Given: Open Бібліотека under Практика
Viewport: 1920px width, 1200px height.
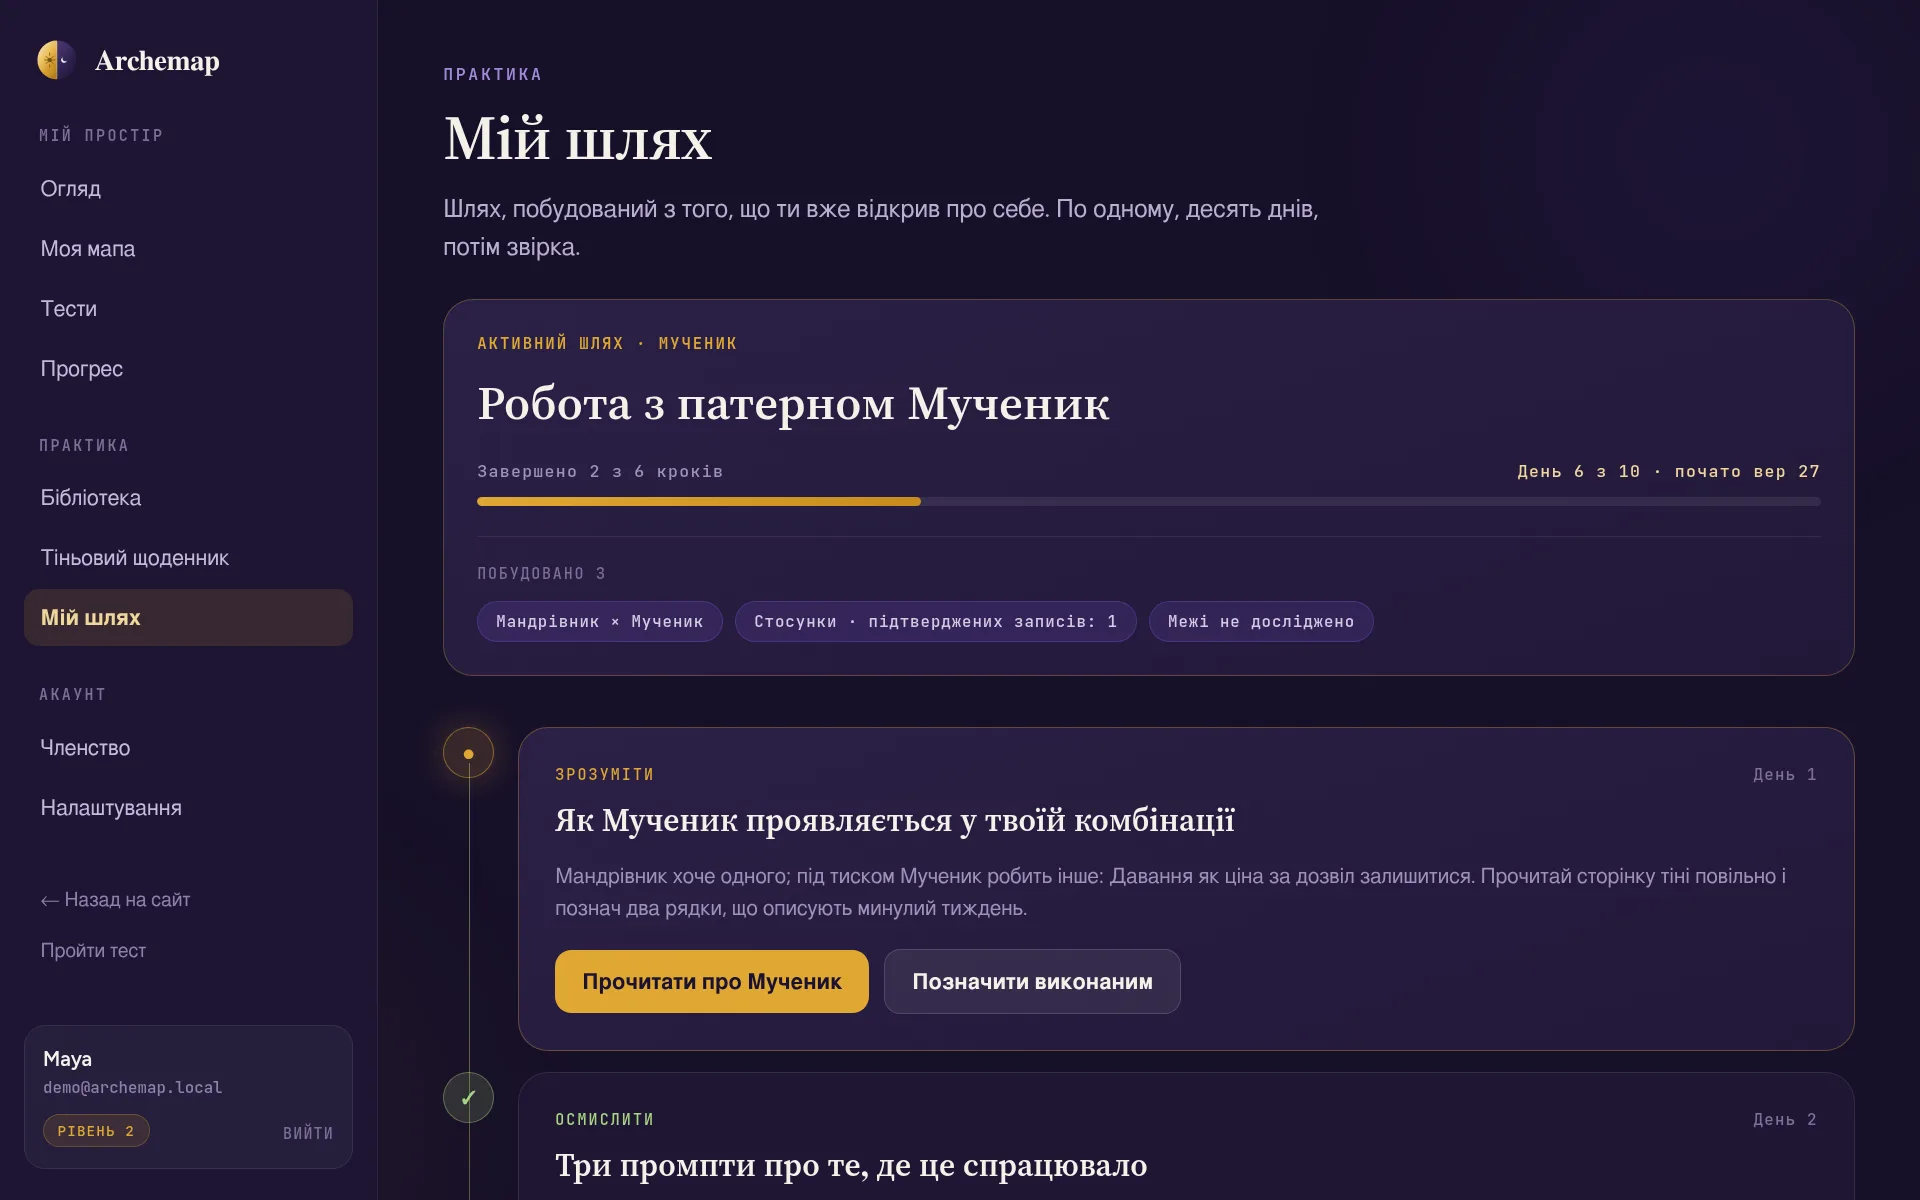Looking at the screenshot, I should (x=188, y=498).
